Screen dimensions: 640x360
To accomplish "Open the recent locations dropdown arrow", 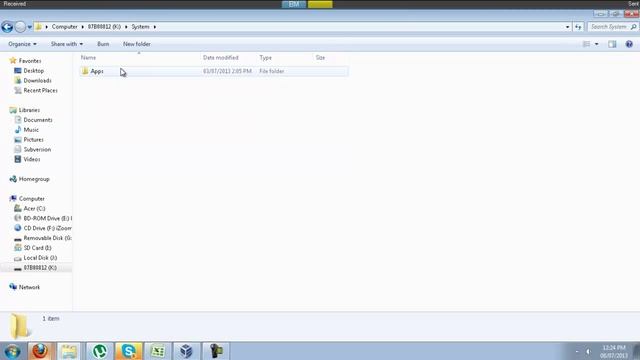I will tap(29, 27).
